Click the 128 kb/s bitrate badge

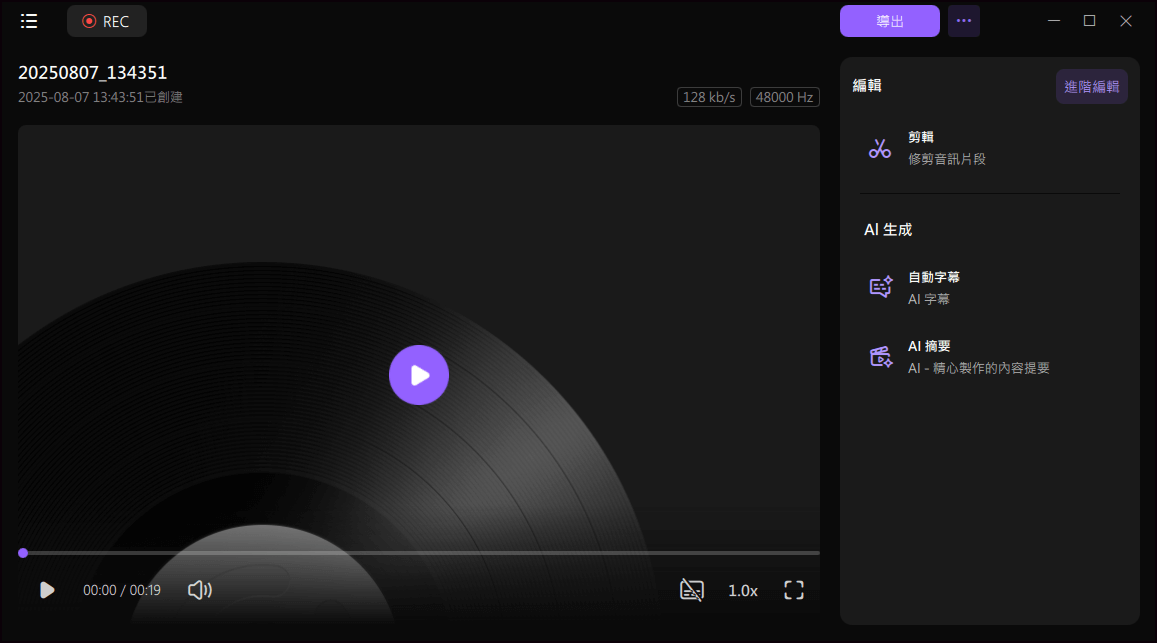tap(709, 97)
